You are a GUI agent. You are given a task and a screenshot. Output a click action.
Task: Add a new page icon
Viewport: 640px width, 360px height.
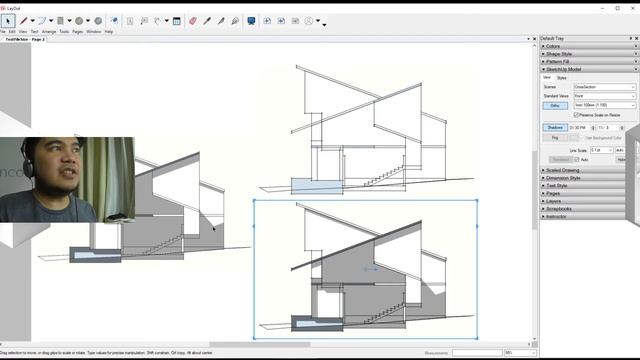(x=267, y=21)
